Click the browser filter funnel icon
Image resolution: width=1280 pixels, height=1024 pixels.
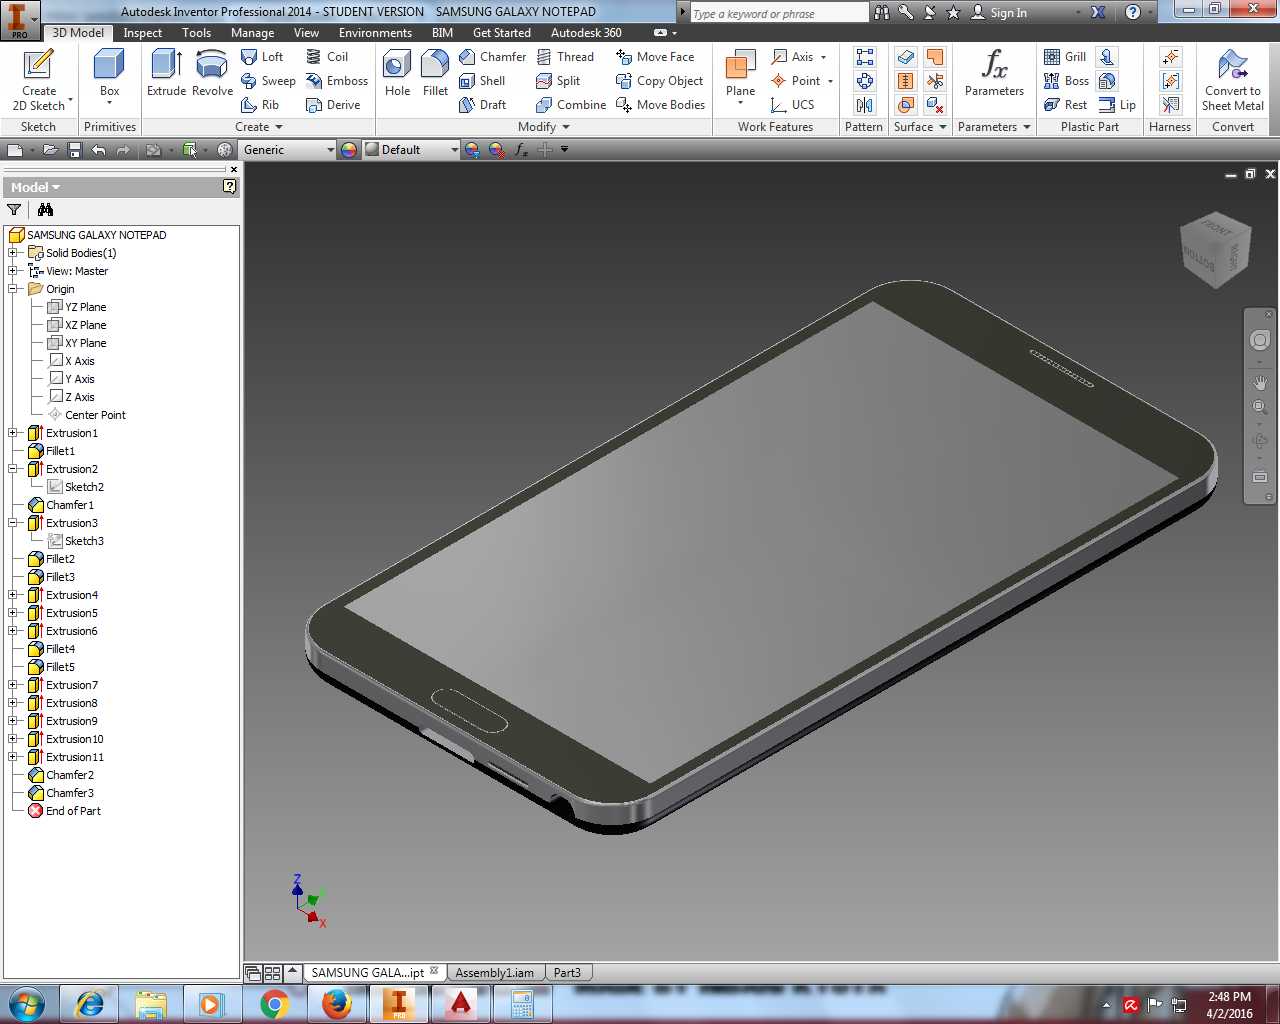(x=14, y=210)
